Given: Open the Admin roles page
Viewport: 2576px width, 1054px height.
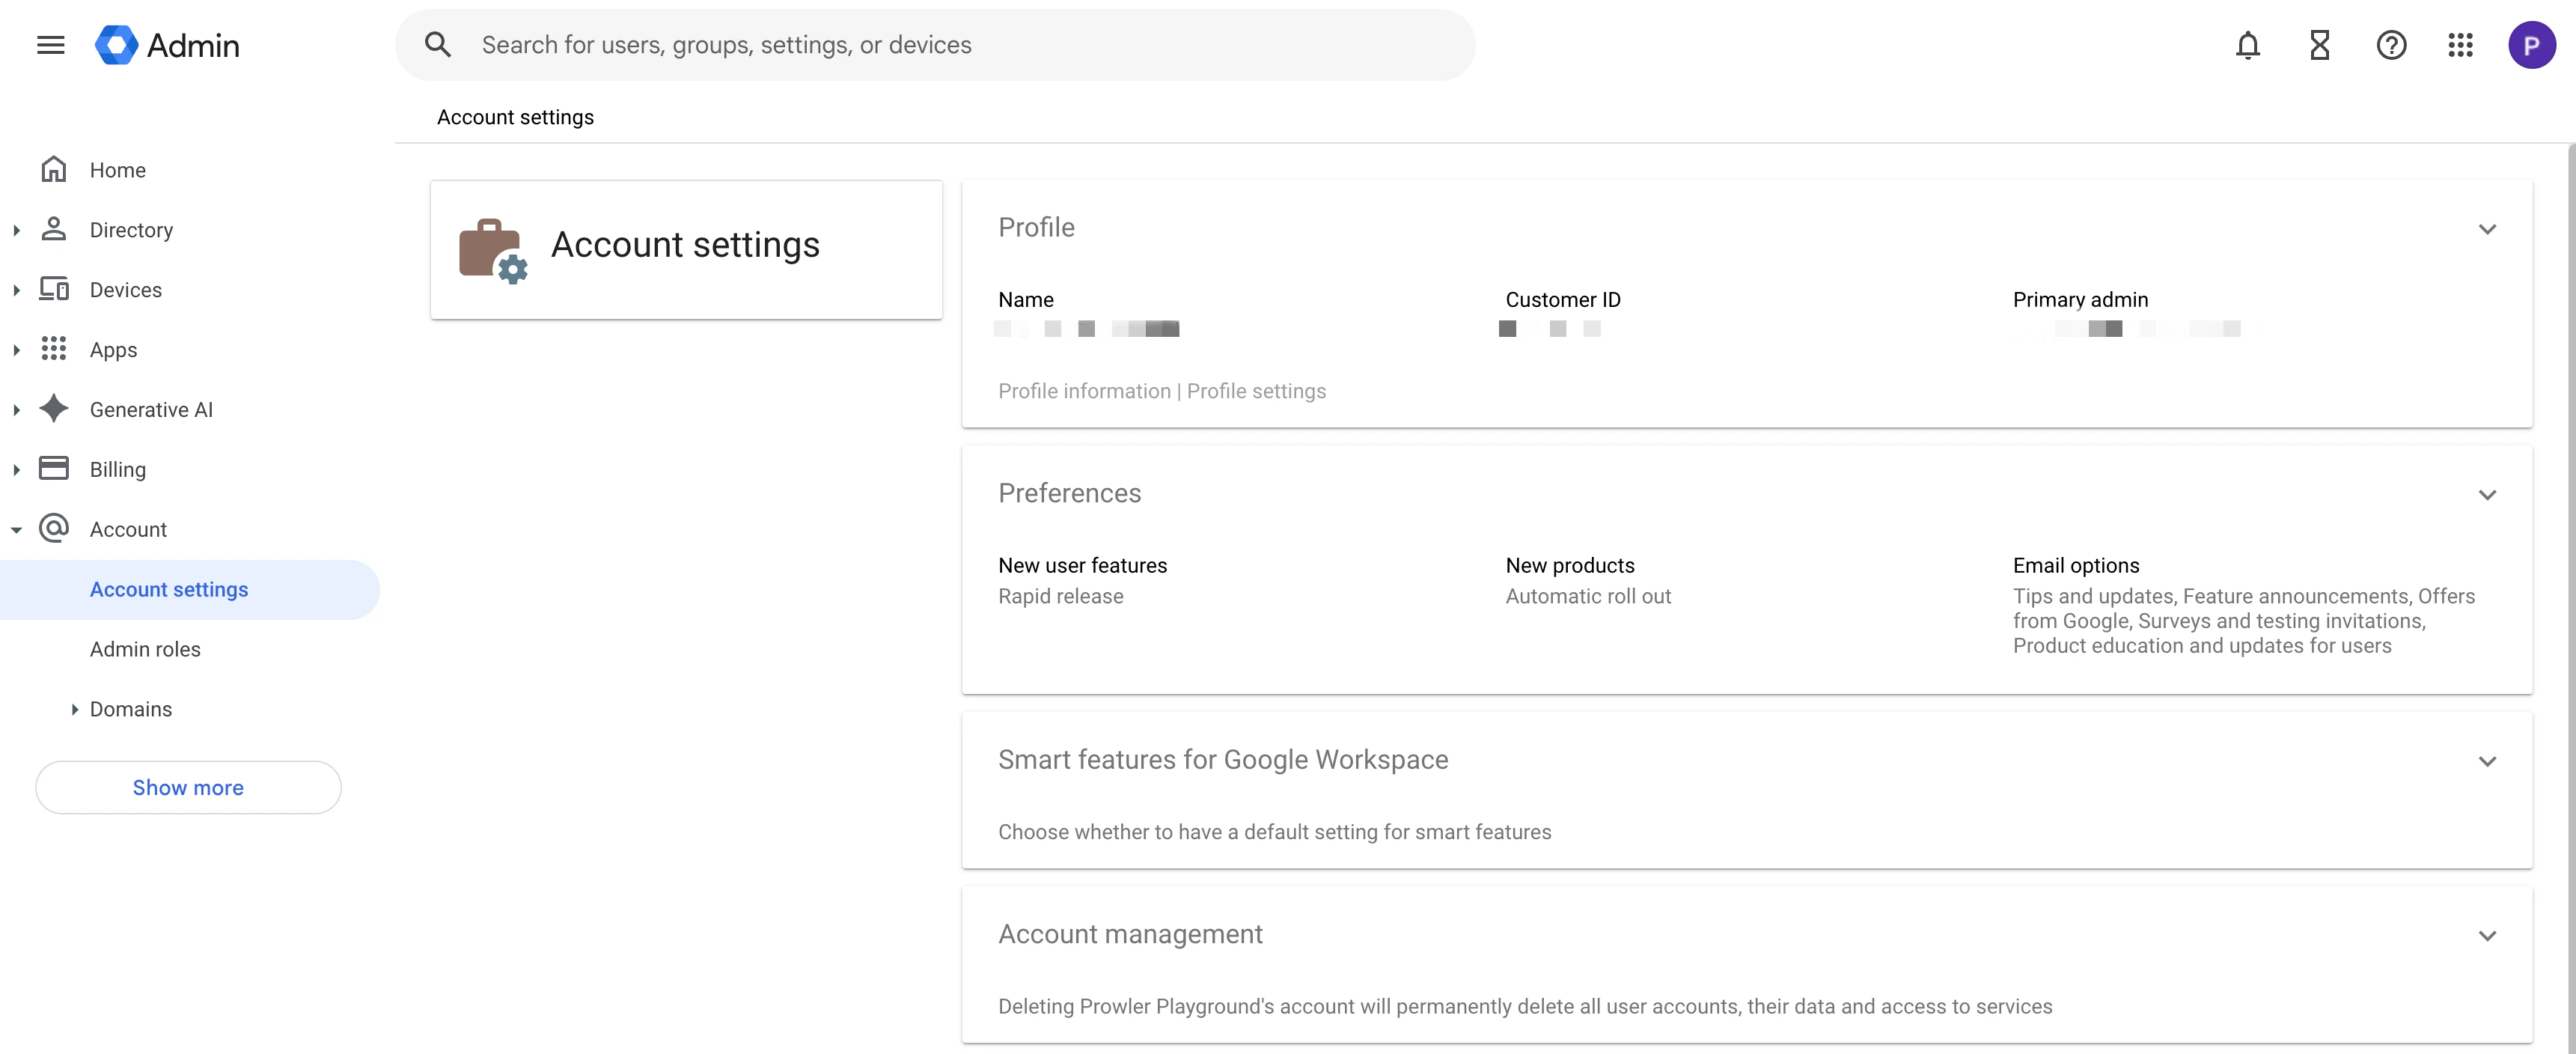Looking at the screenshot, I should pos(145,649).
